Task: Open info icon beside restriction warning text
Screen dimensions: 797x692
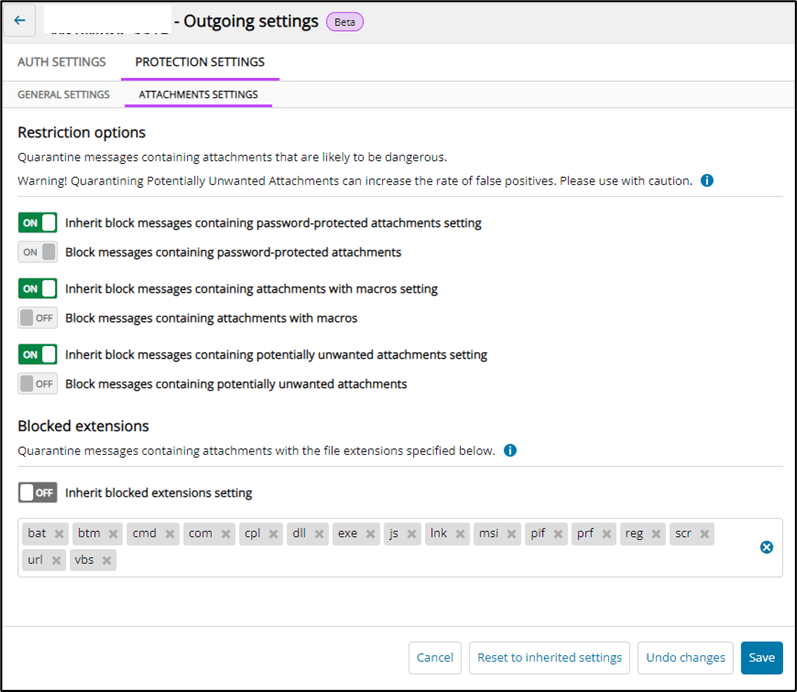Action: [707, 180]
